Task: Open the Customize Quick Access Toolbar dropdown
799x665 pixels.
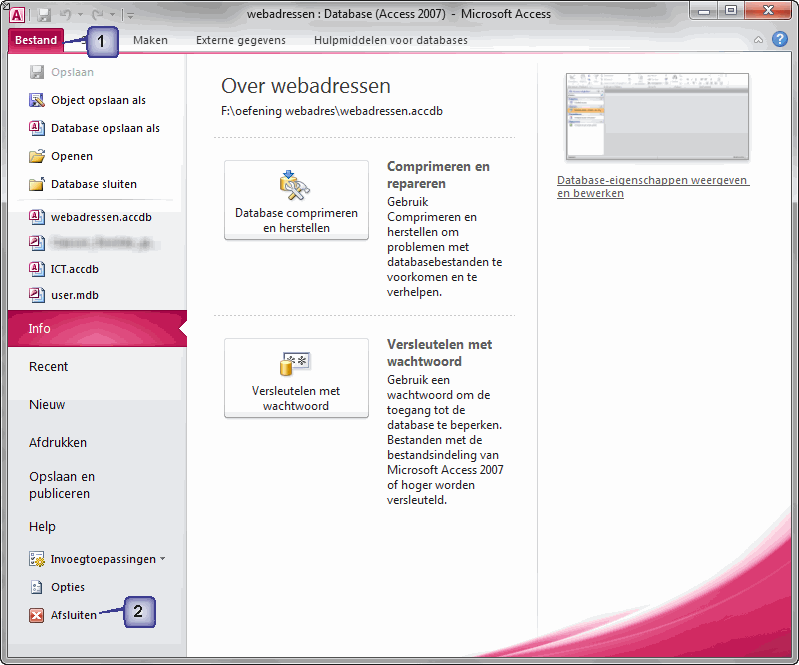Action: 130,15
